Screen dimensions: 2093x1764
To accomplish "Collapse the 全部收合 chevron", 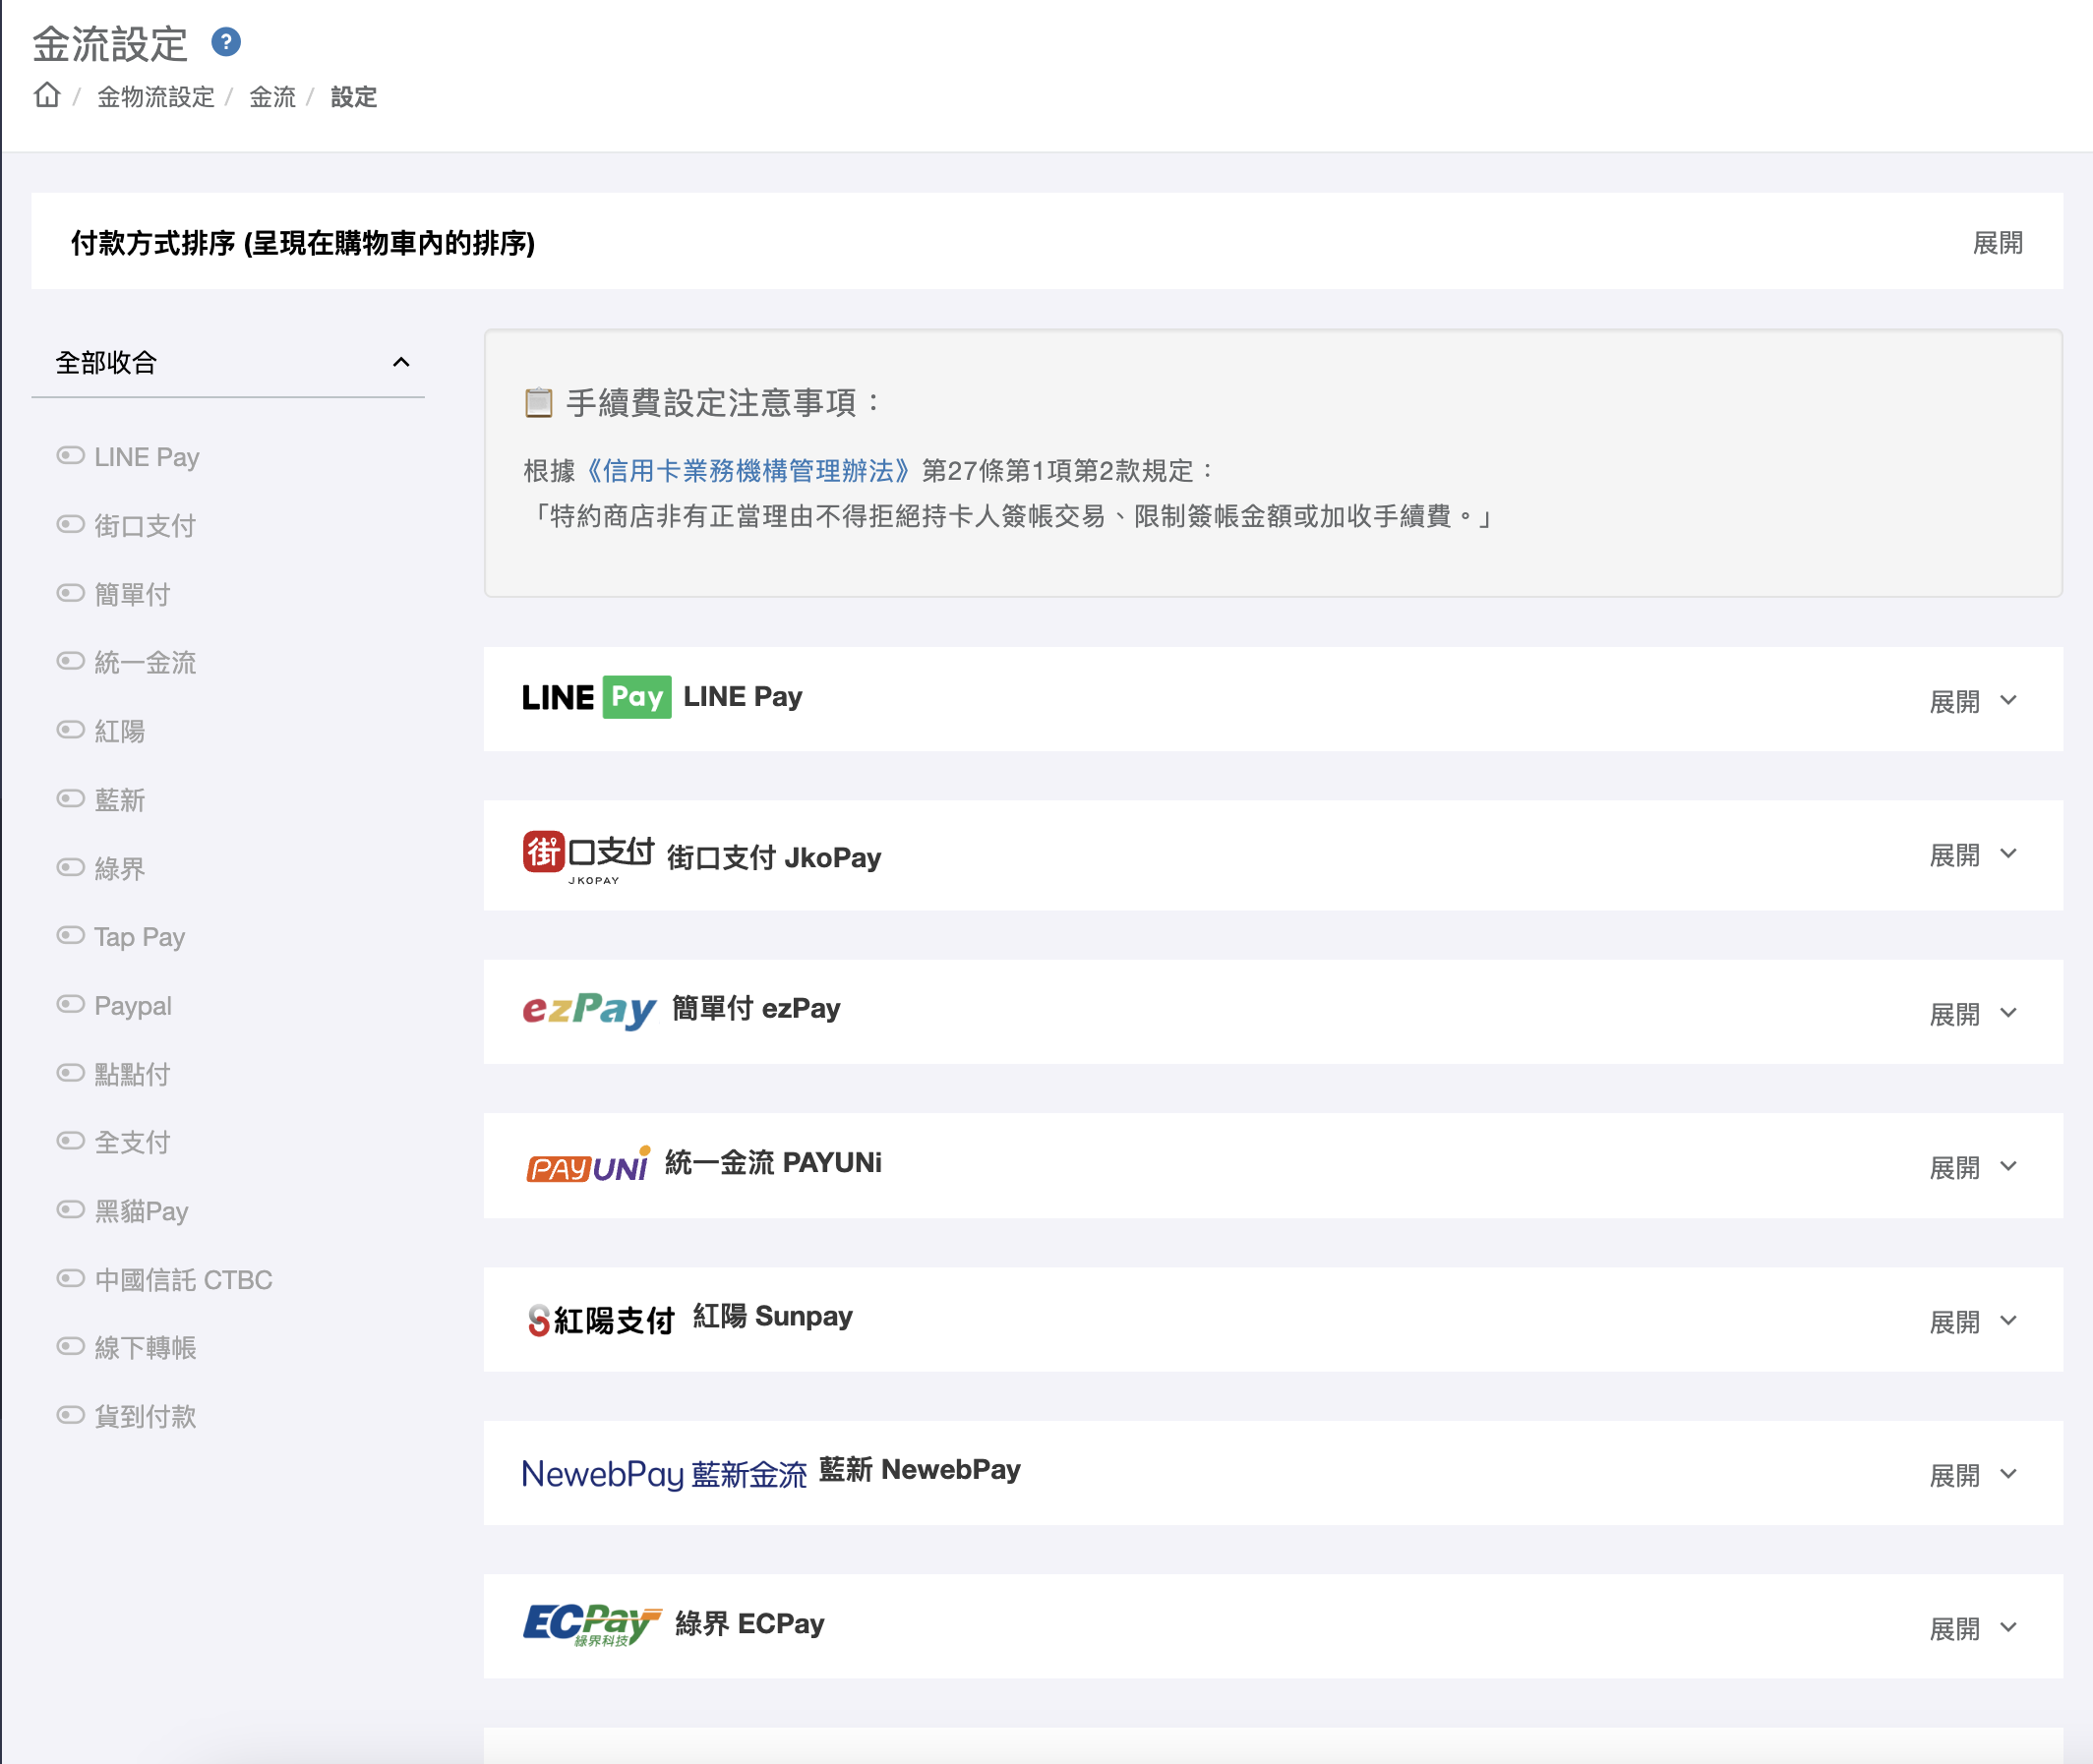I will point(401,362).
